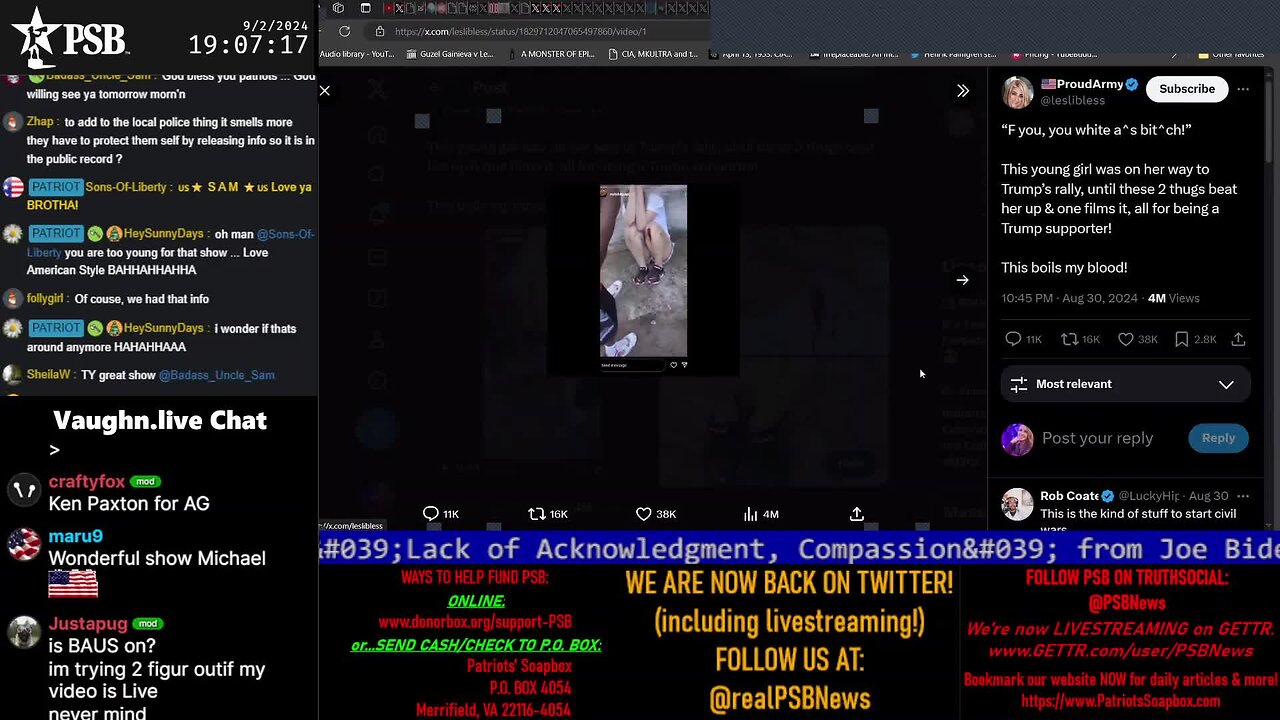Click Justapug name in Vaughn chat
This screenshot has height=720, width=1280.
(88, 624)
